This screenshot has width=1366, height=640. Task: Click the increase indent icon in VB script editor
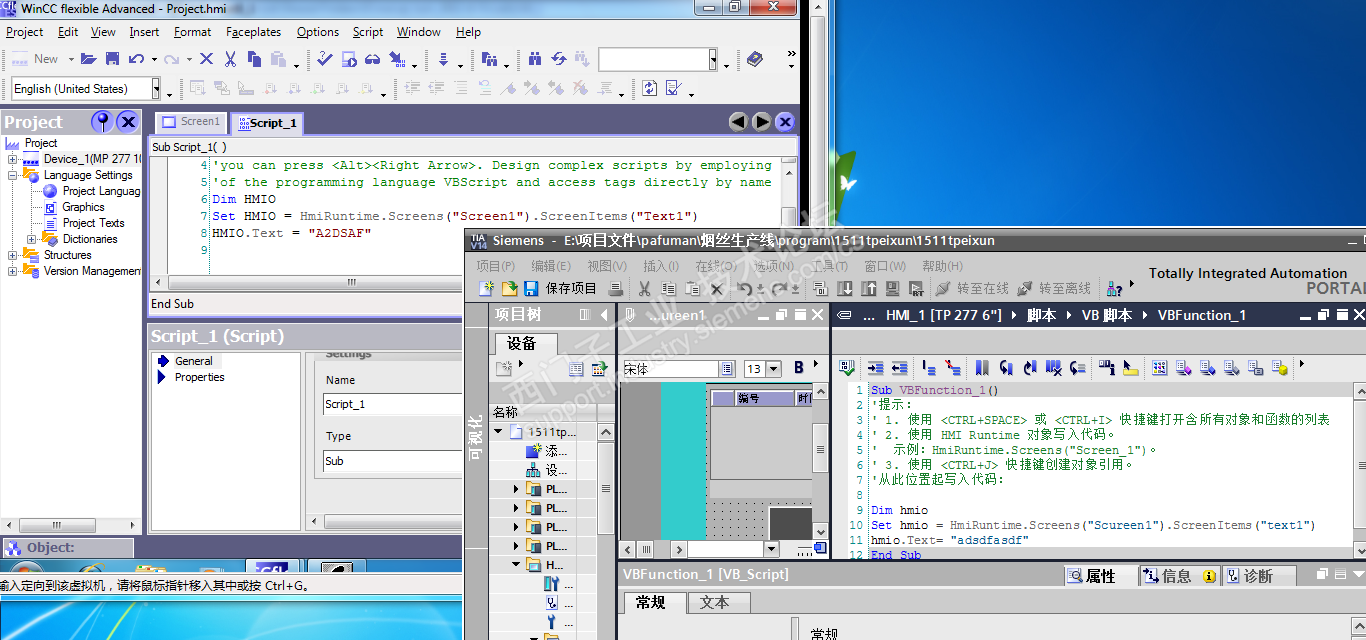tap(875, 368)
